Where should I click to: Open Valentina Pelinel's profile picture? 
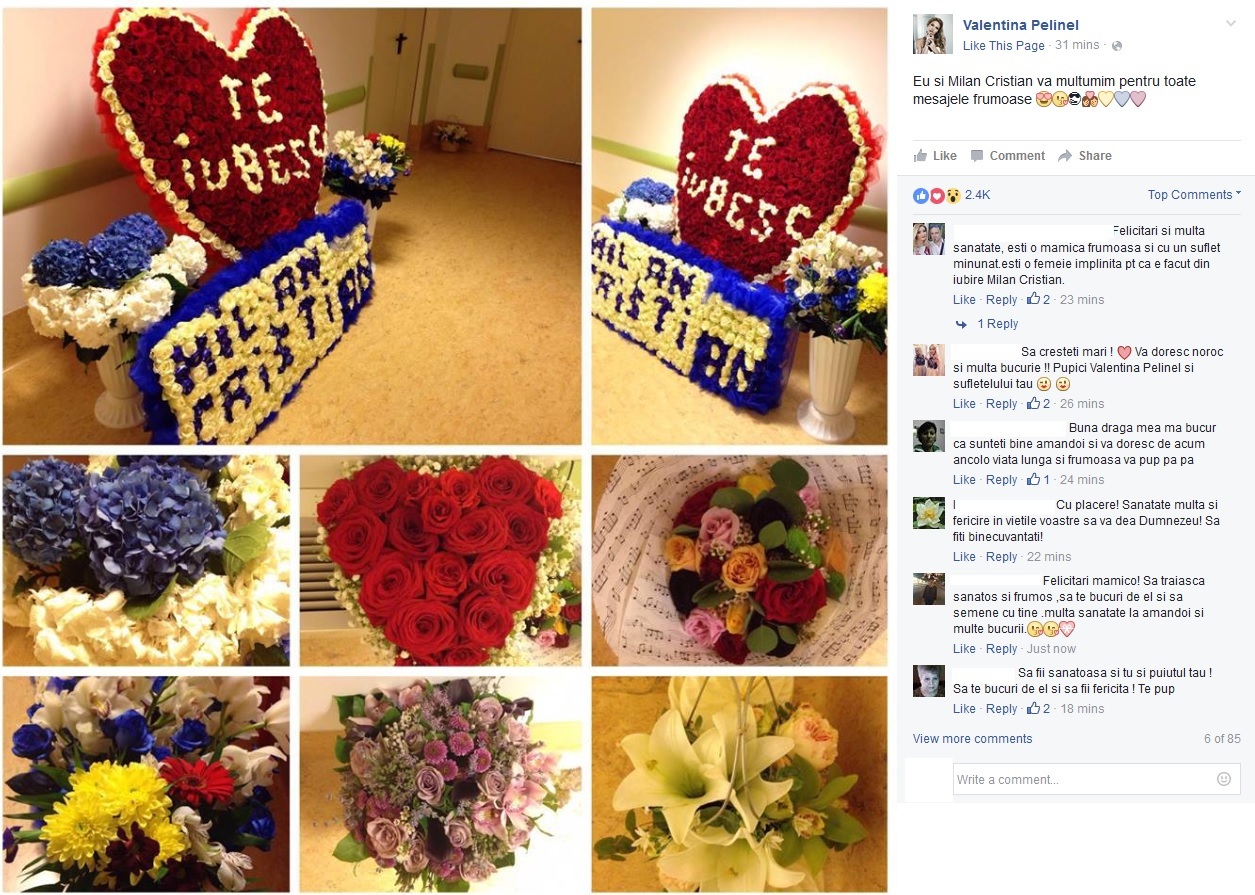click(932, 34)
